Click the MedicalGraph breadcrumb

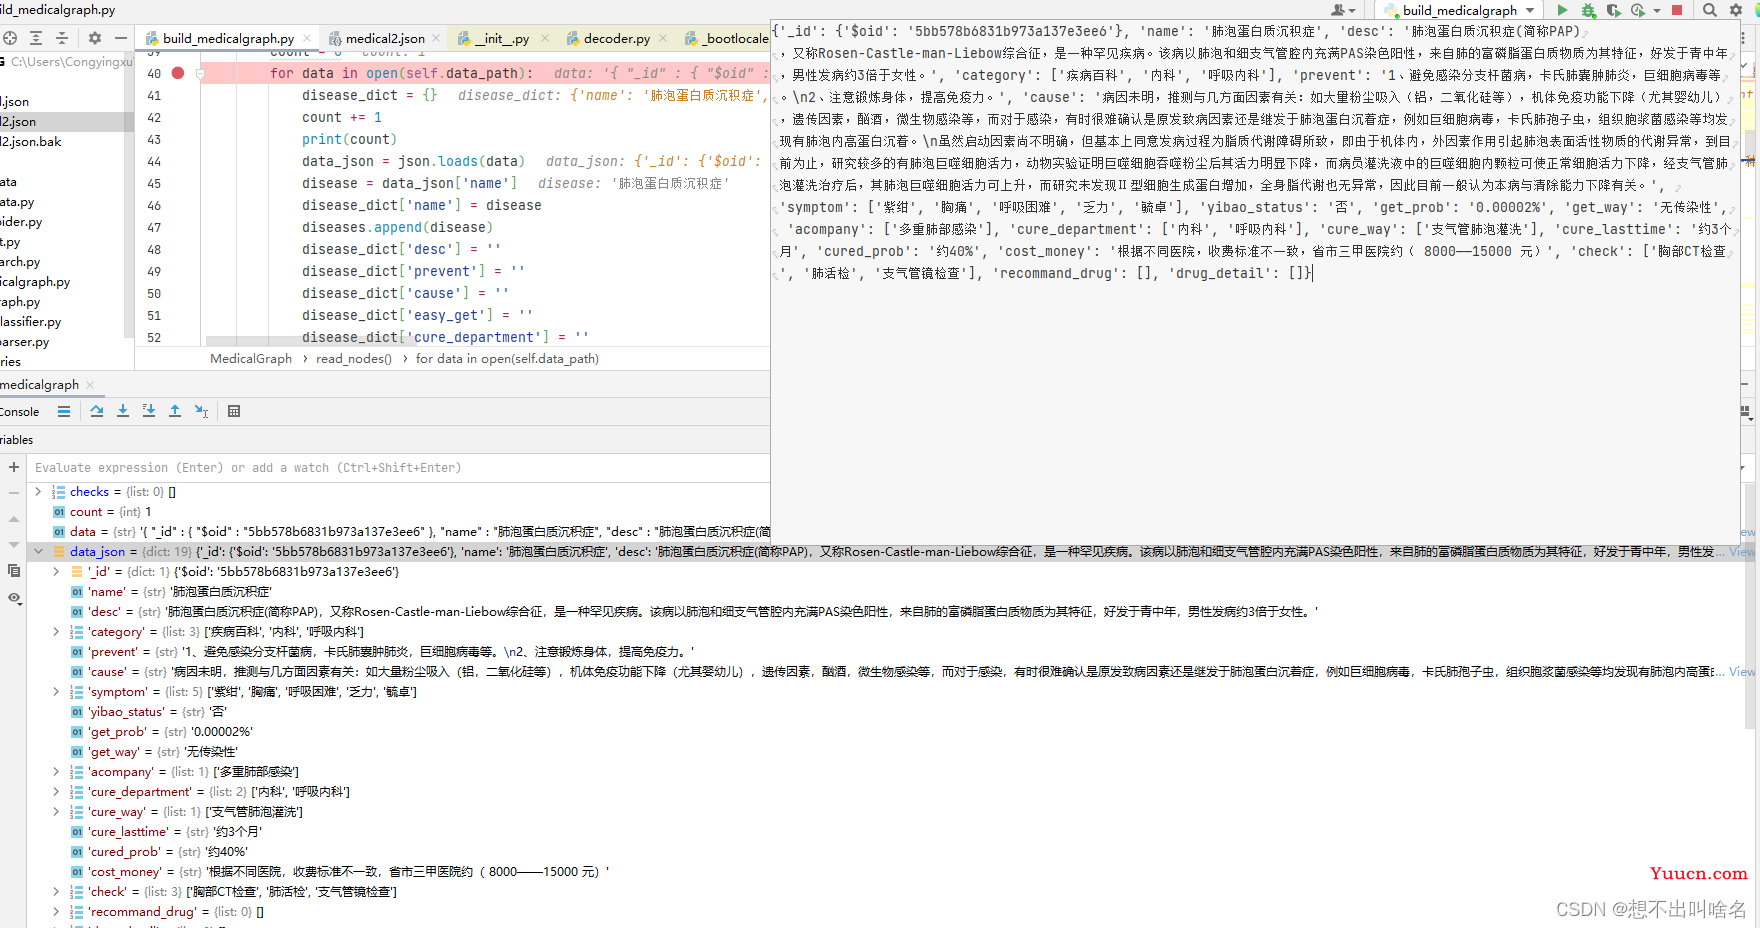pos(251,359)
